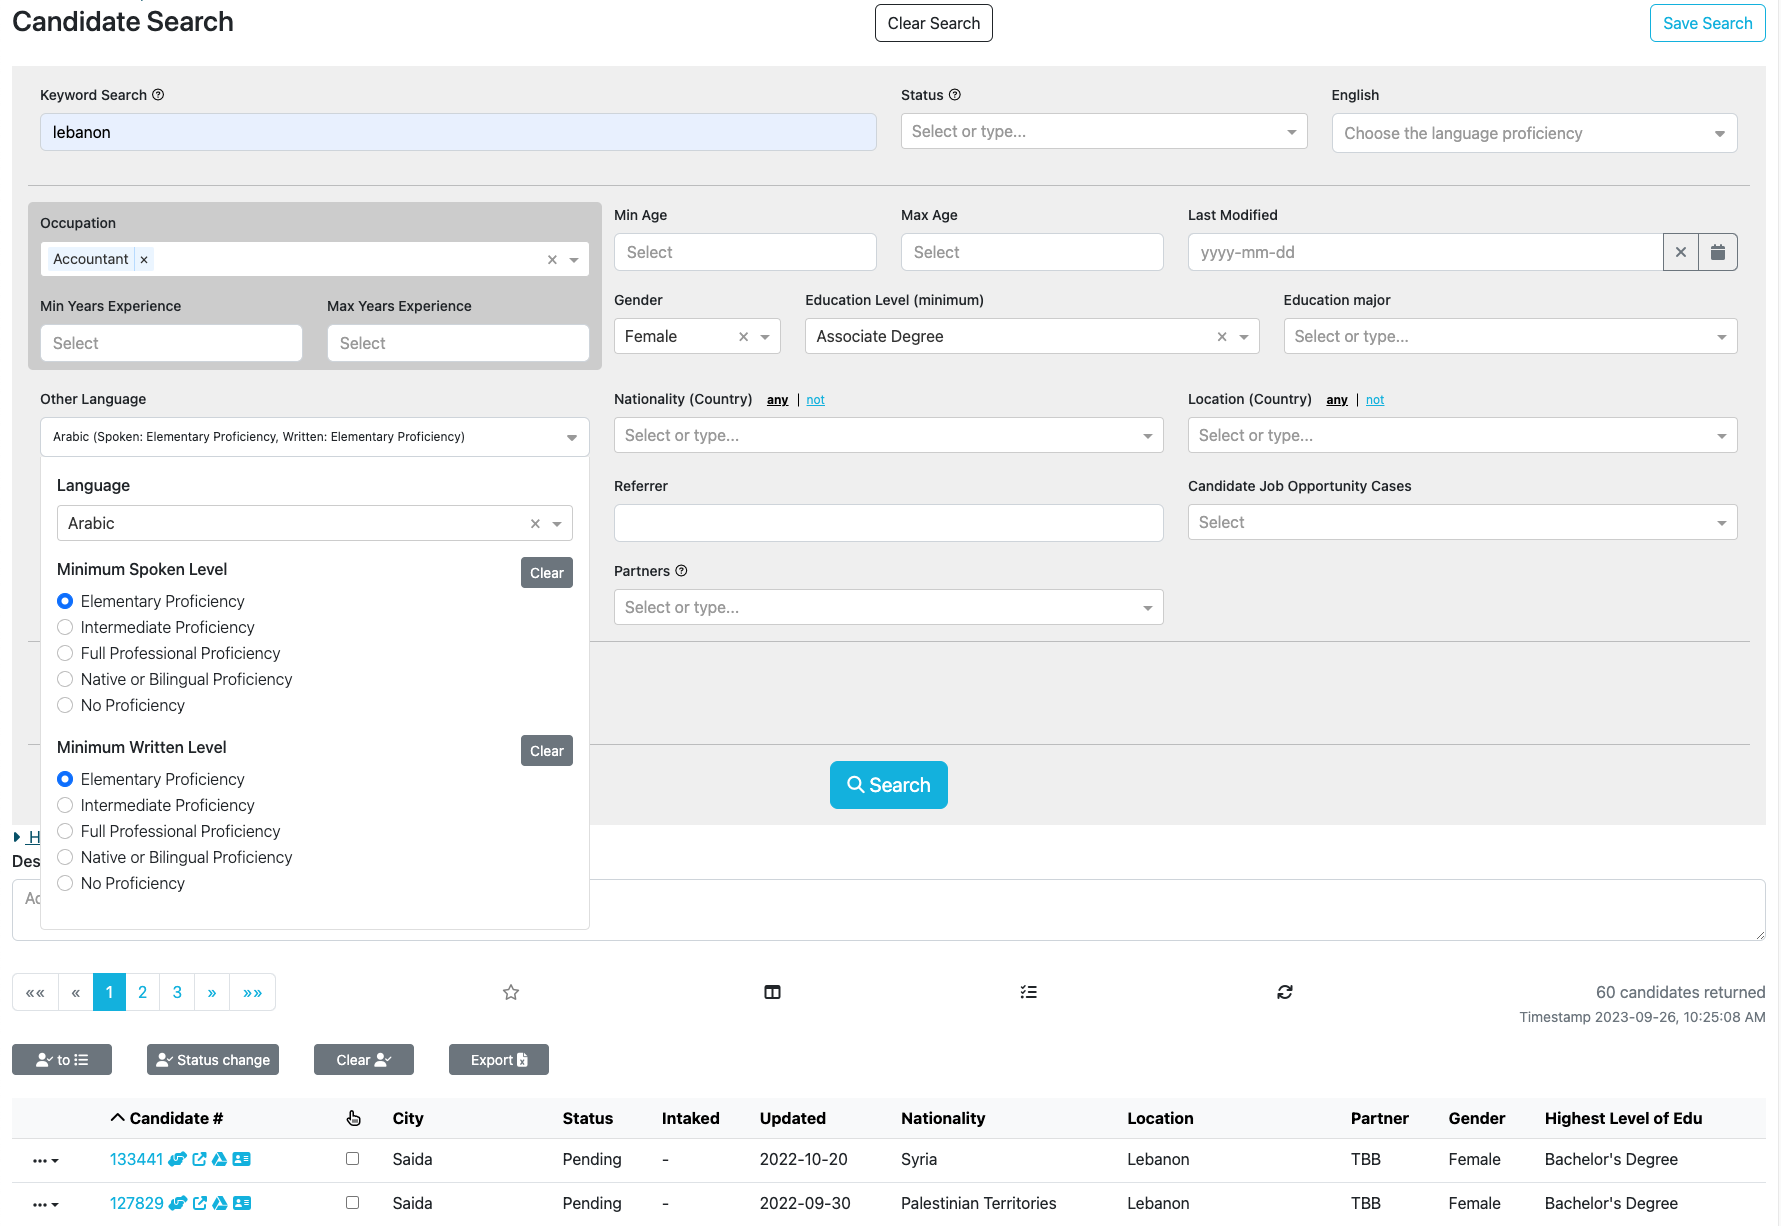This screenshot has height=1226, width=1781.
Task: Select Intermediate Proficiency for spoken level
Action: (65, 627)
